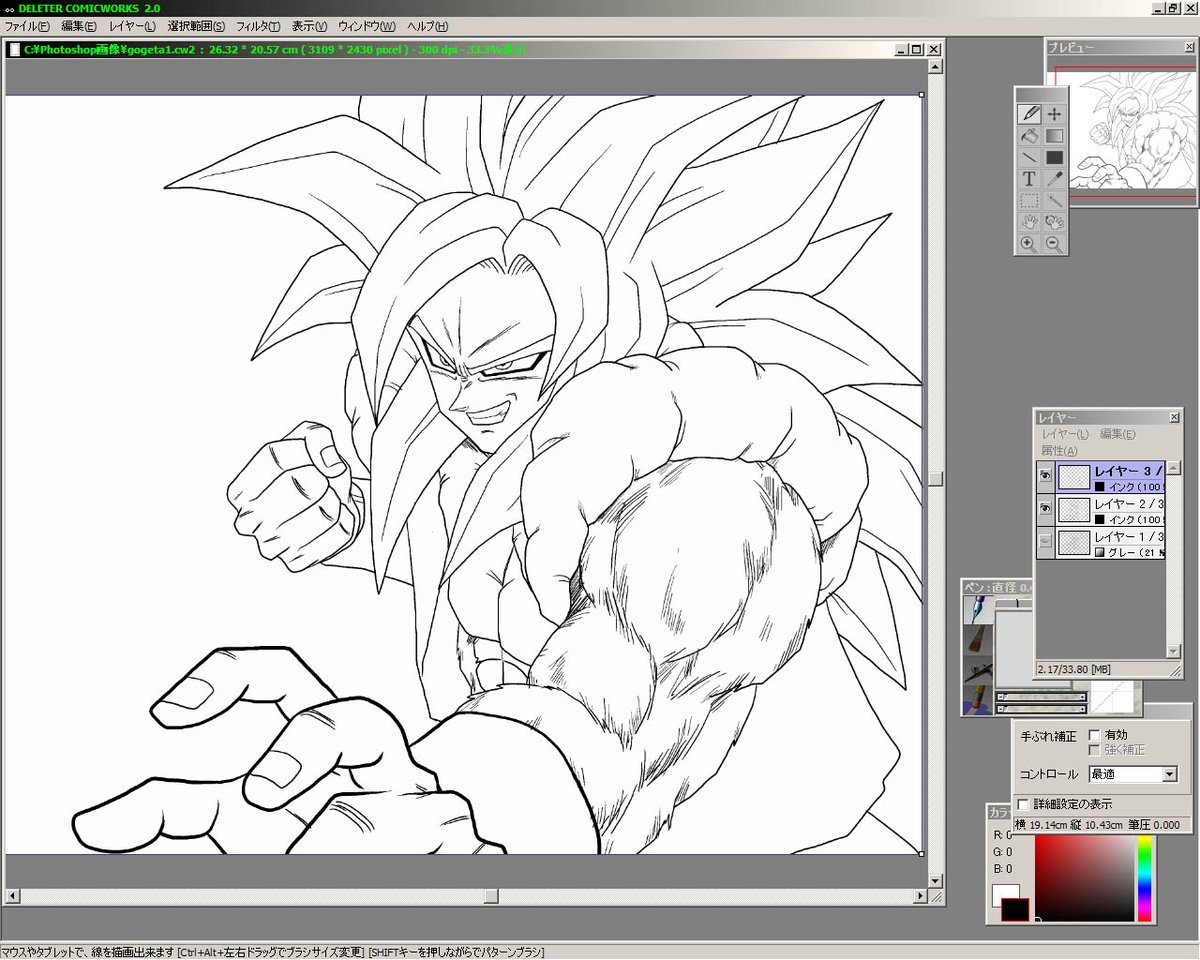Select the Line tool

(1029, 158)
